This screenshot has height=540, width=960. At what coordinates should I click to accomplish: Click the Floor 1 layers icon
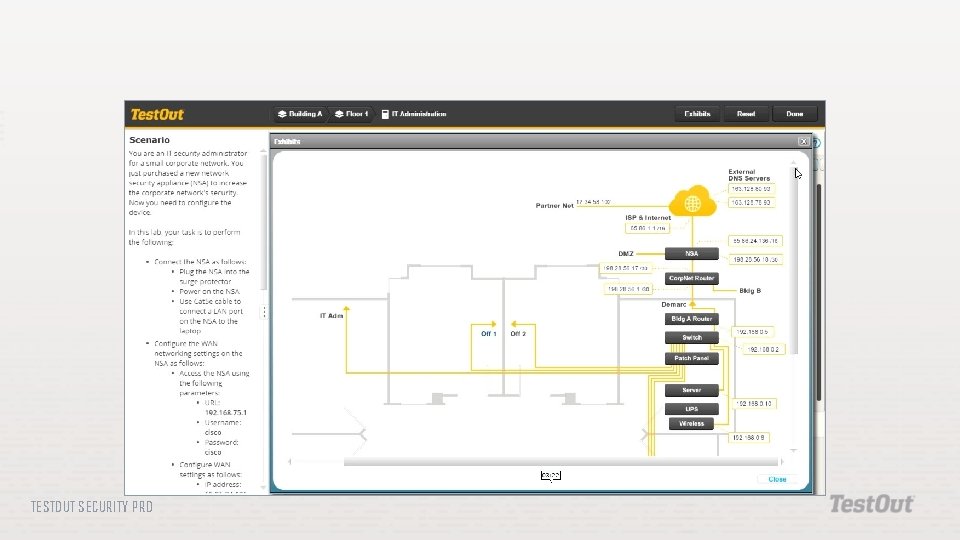339,114
